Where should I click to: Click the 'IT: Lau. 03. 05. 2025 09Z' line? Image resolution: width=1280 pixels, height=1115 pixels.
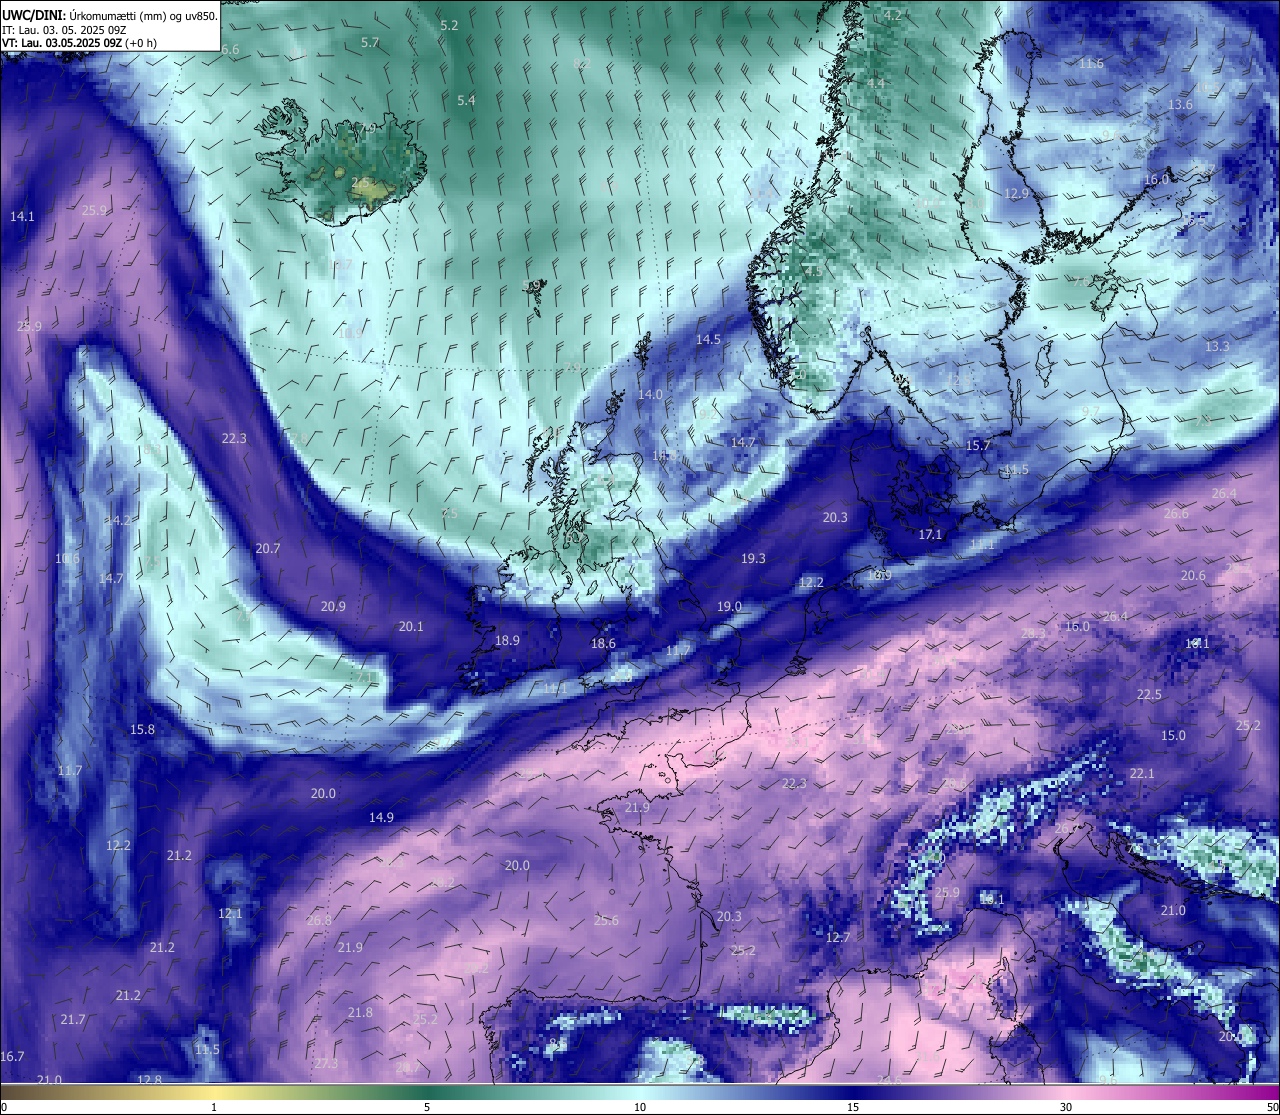click(65, 30)
